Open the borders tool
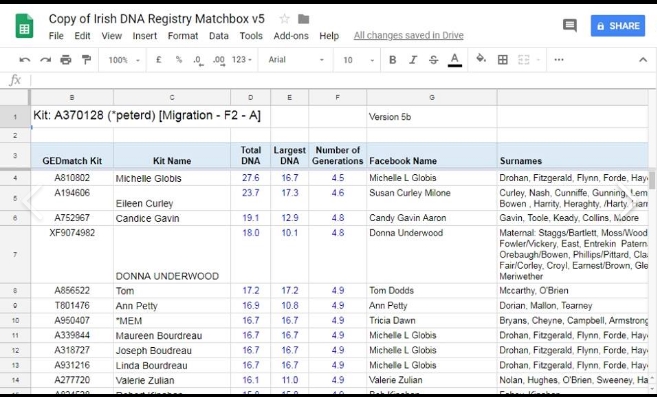Screen dimensions: 657x397 click(503, 60)
